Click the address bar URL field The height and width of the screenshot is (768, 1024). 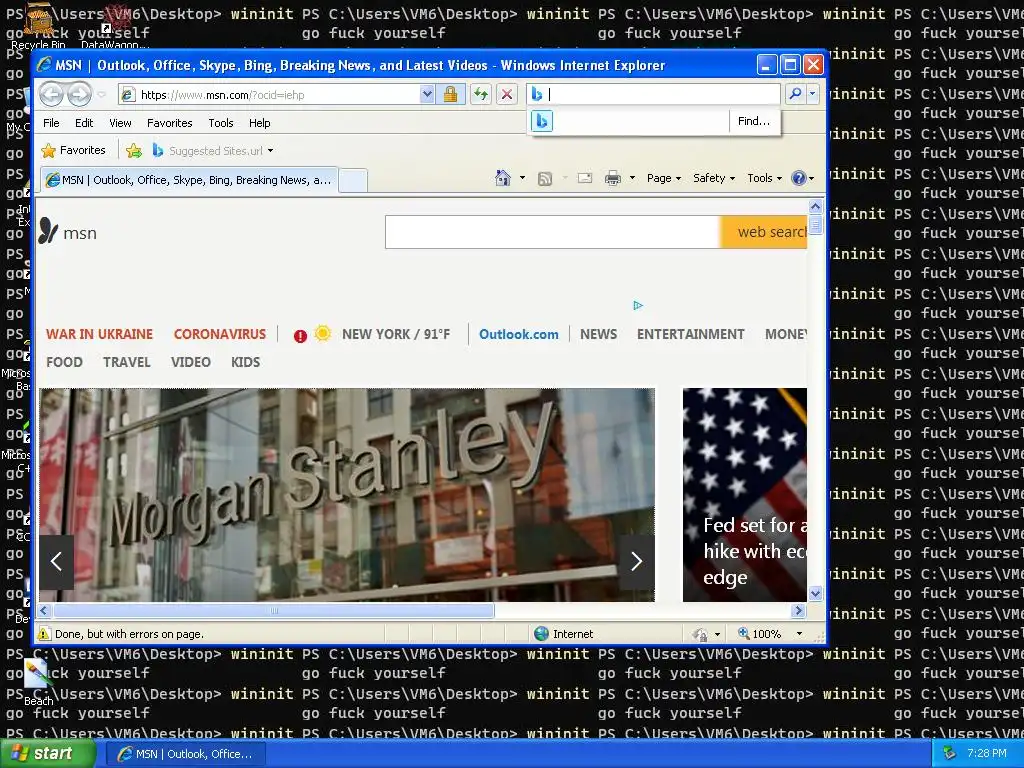pos(269,95)
